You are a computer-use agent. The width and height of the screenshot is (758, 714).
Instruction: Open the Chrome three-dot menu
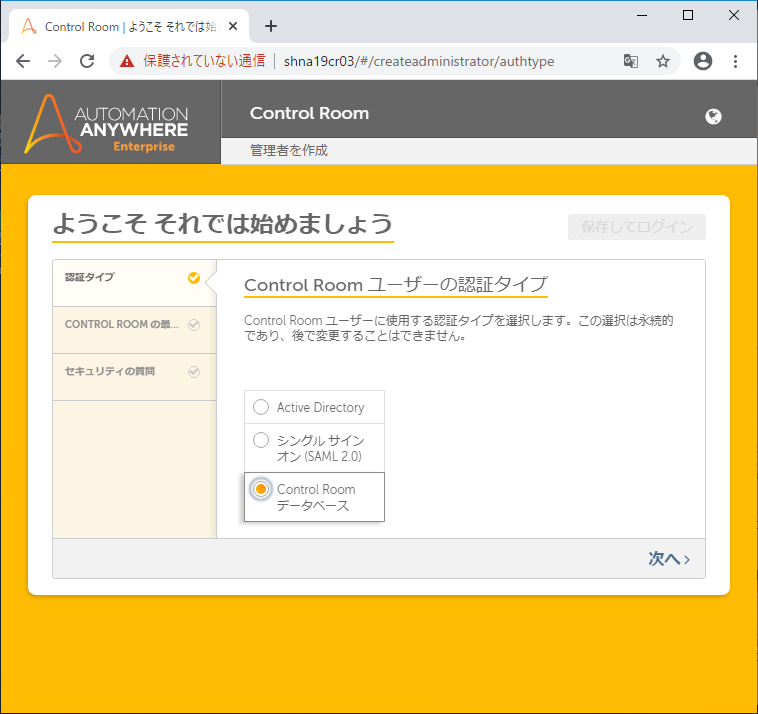click(x=735, y=61)
